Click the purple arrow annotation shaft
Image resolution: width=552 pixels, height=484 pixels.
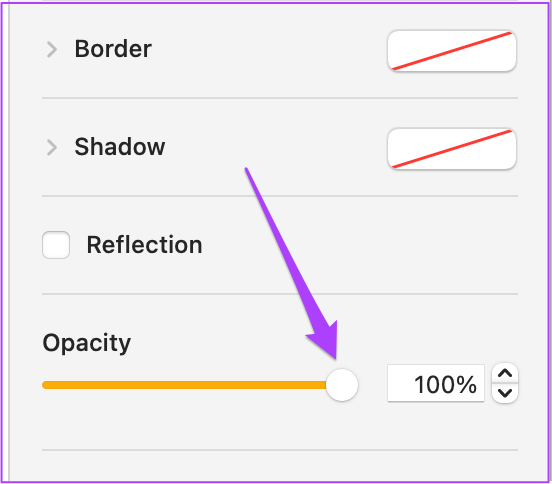pyautogui.click(x=282, y=246)
